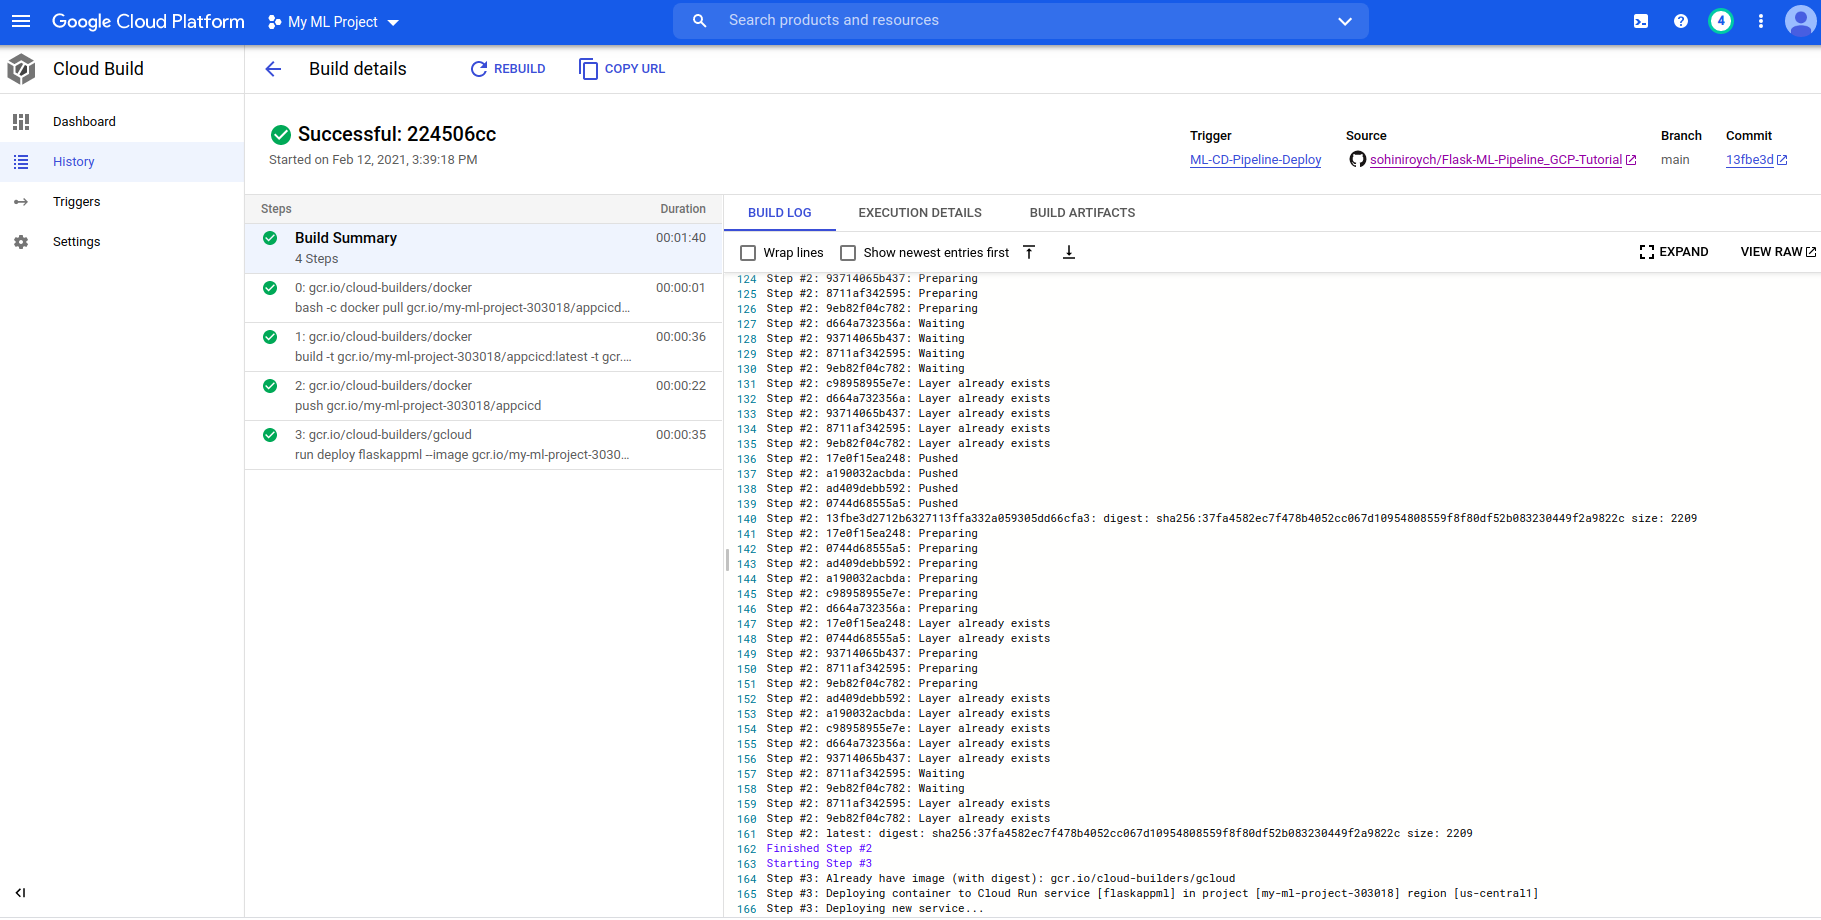This screenshot has width=1821, height=920.
Task: Open the ML-CD-Pipeline-Deploy trigger link
Action: (x=1255, y=160)
